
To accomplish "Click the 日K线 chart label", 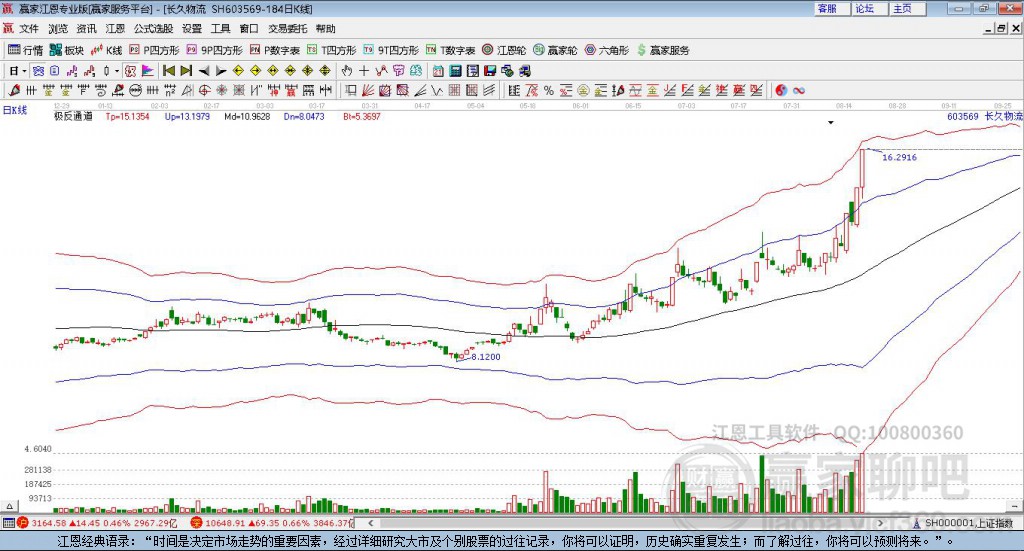I will [x=15, y=110].
